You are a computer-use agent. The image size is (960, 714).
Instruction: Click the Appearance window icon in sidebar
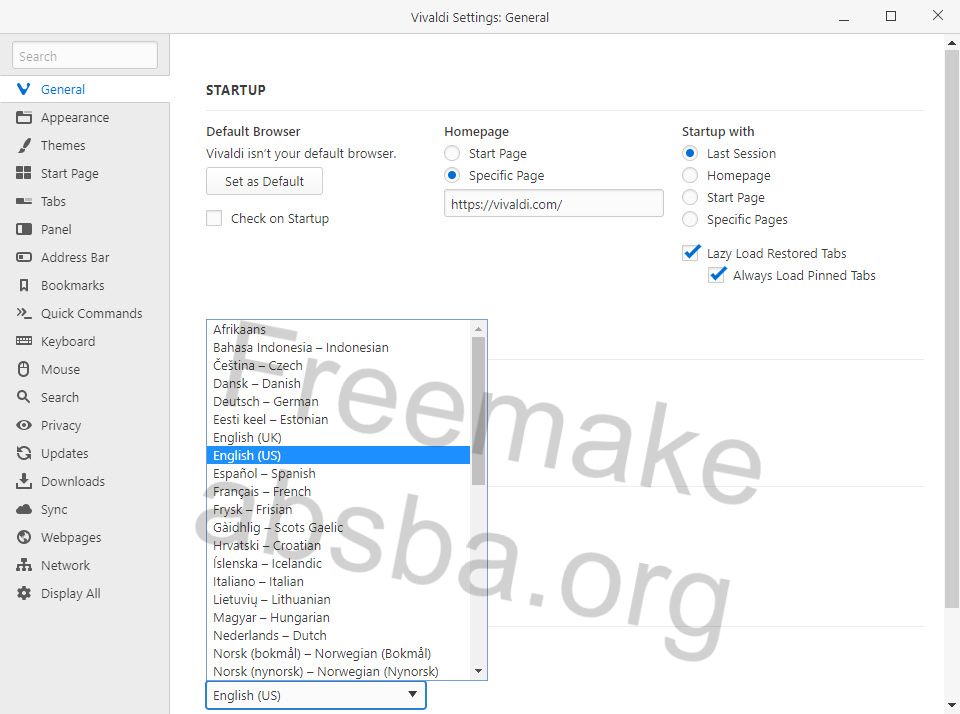pyautogui.click(x=23, y=118)
